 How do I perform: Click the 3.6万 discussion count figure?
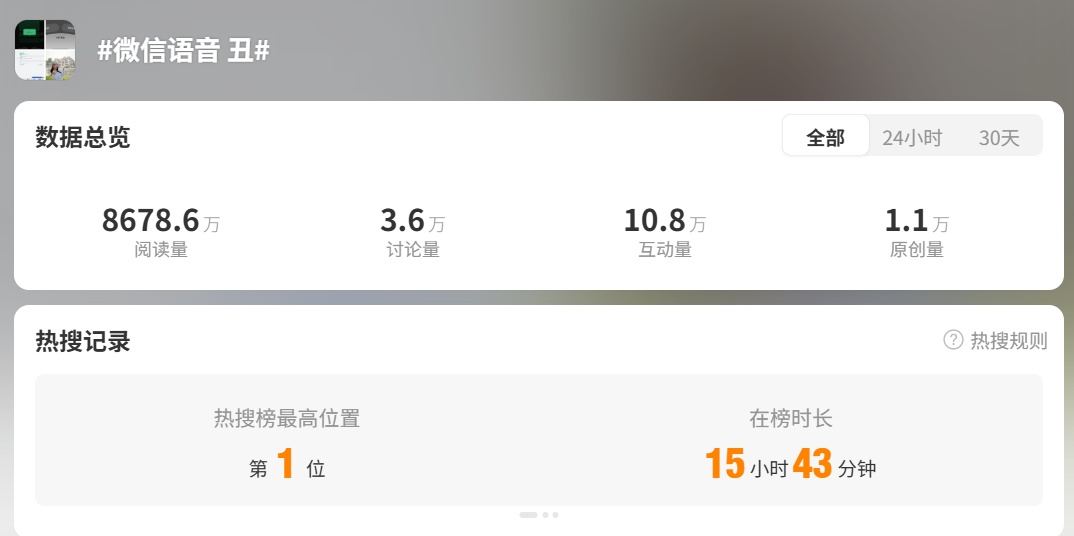click(412, 221)
